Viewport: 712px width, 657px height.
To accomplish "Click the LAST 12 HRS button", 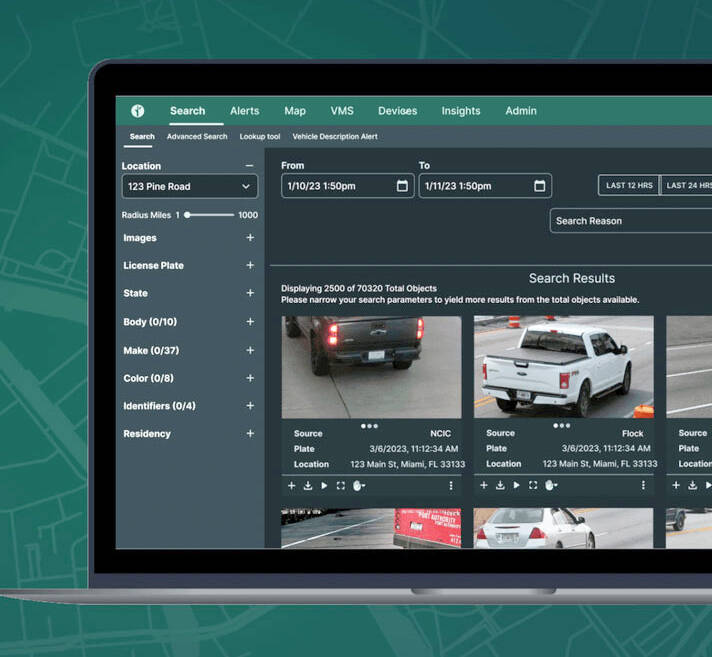I will (629, 186).
